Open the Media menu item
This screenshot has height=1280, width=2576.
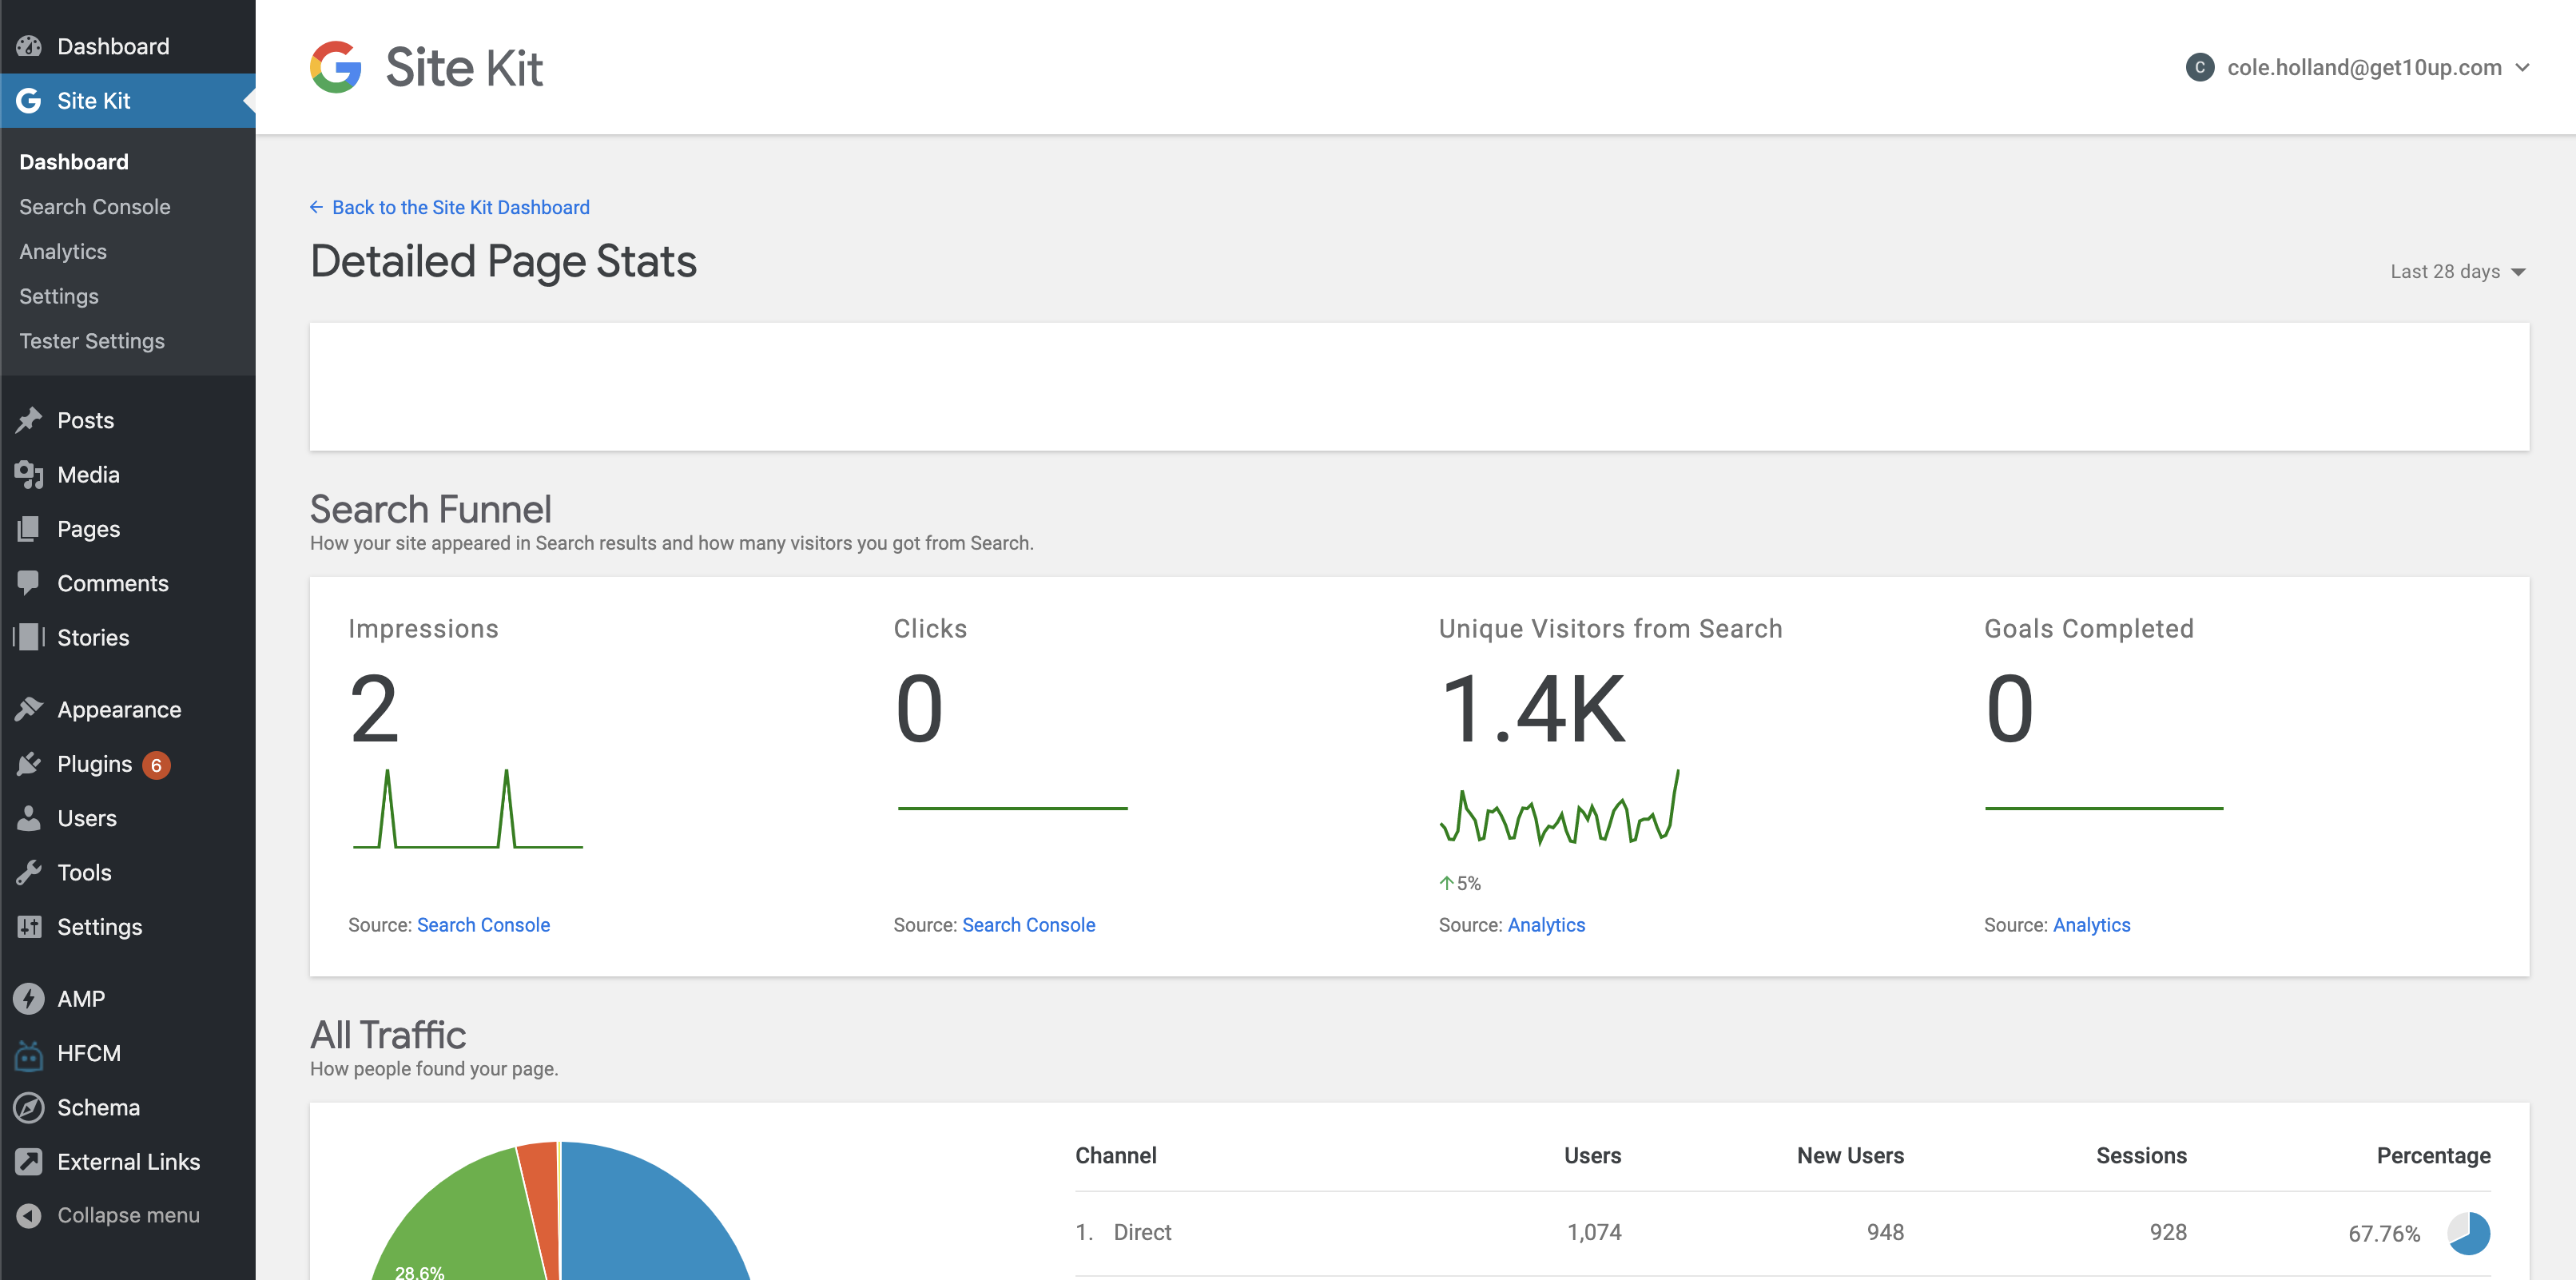89,474
